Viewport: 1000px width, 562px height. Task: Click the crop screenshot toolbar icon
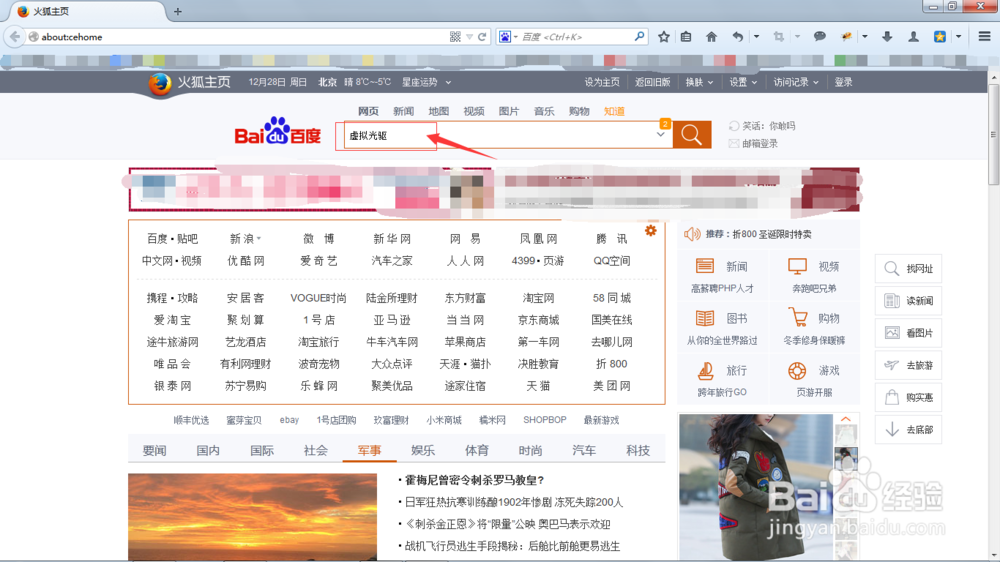click(x=779, y=37)
